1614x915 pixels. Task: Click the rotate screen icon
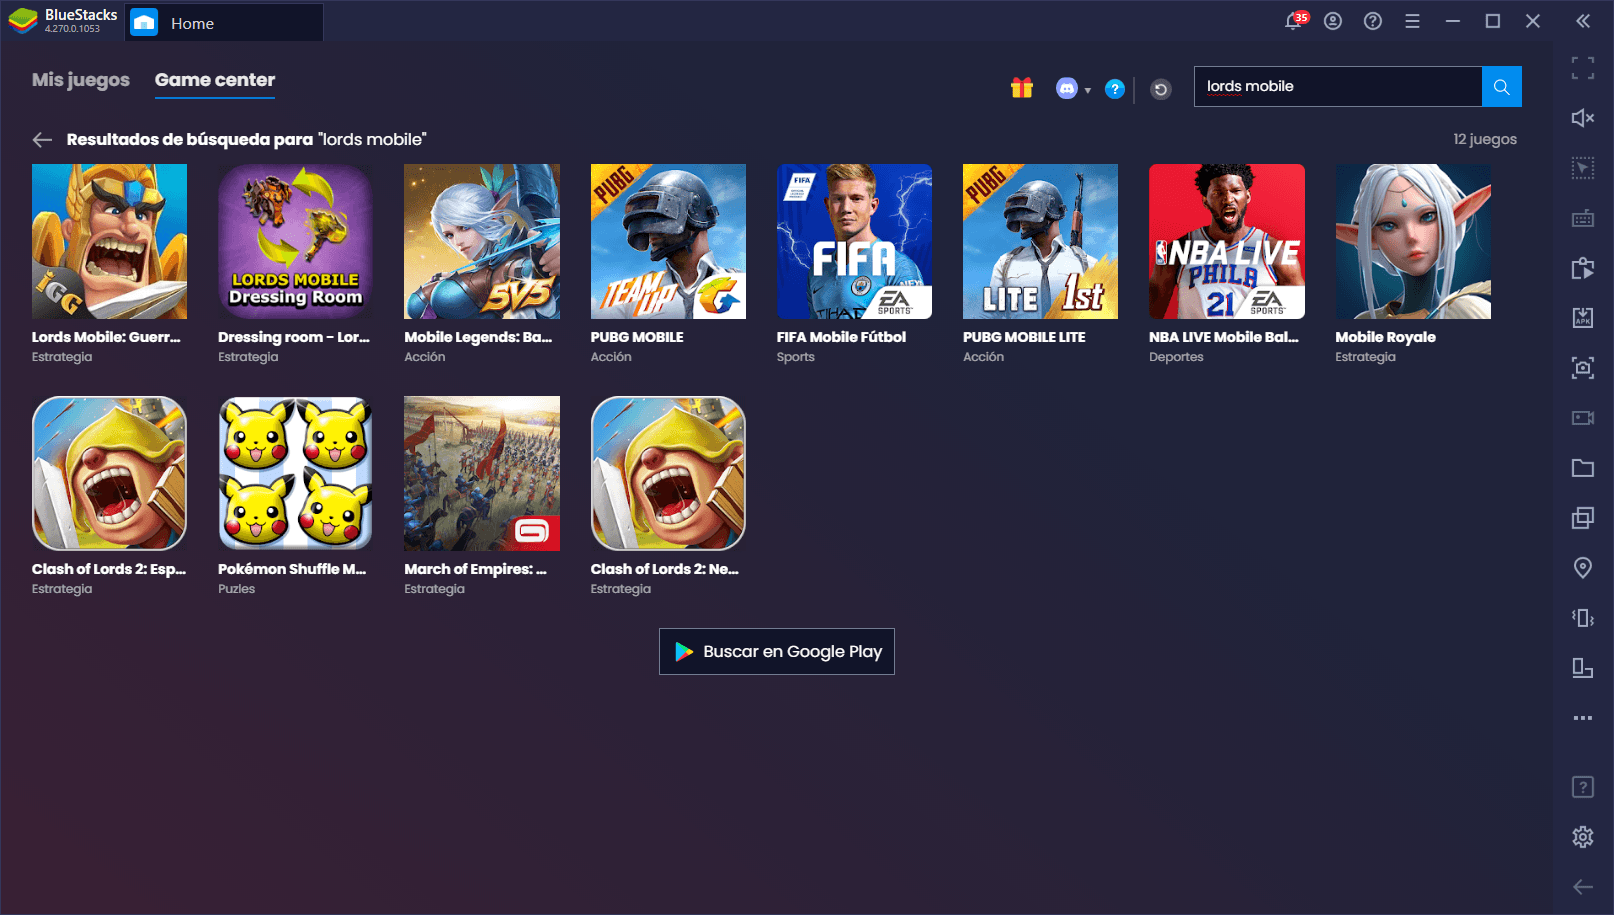1583,668
